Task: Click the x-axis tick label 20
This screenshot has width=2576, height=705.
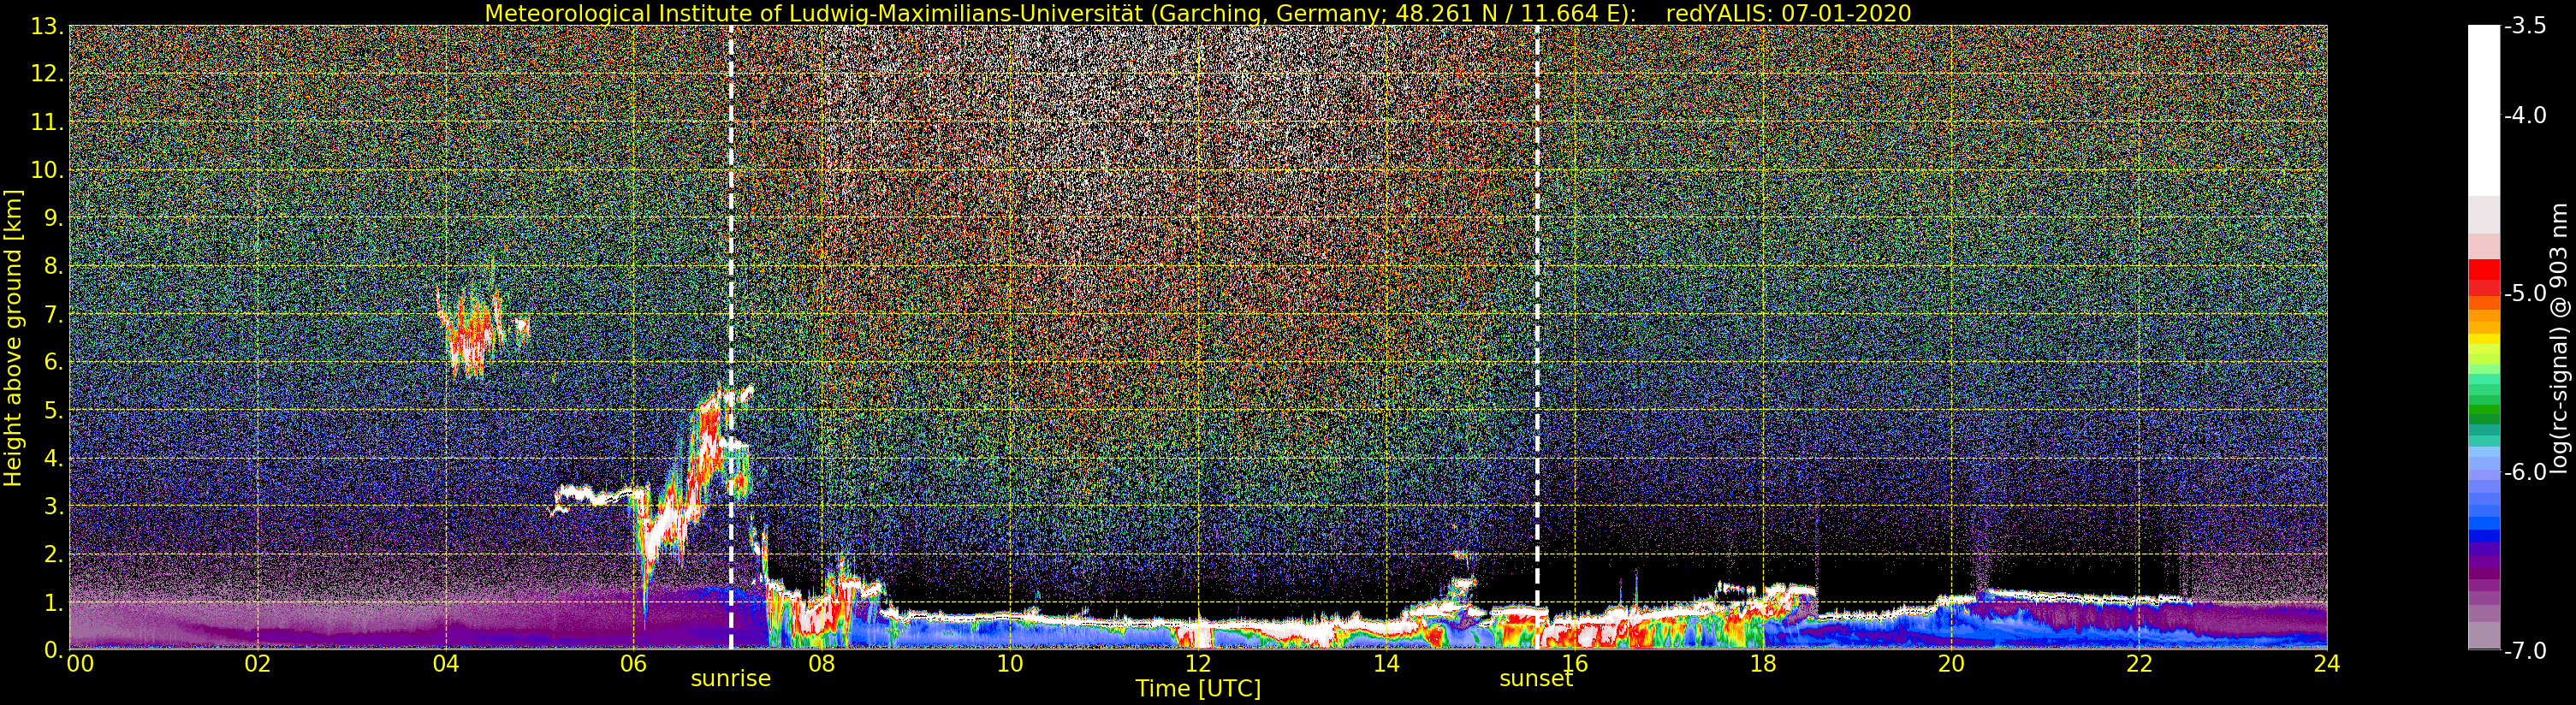Action: coord(1951,663)
